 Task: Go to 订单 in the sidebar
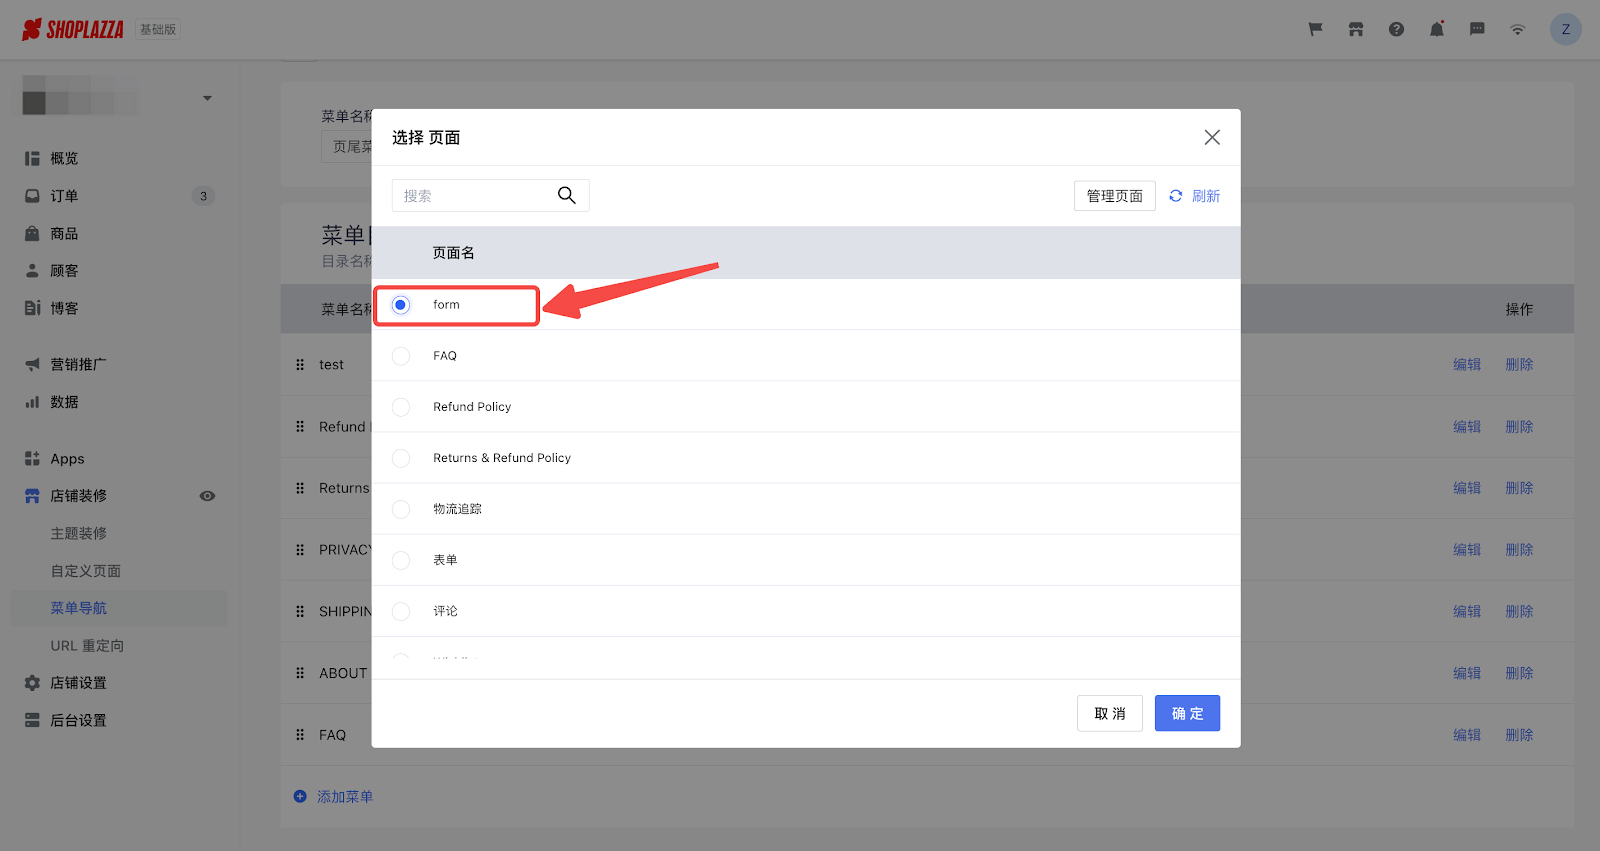64,196
